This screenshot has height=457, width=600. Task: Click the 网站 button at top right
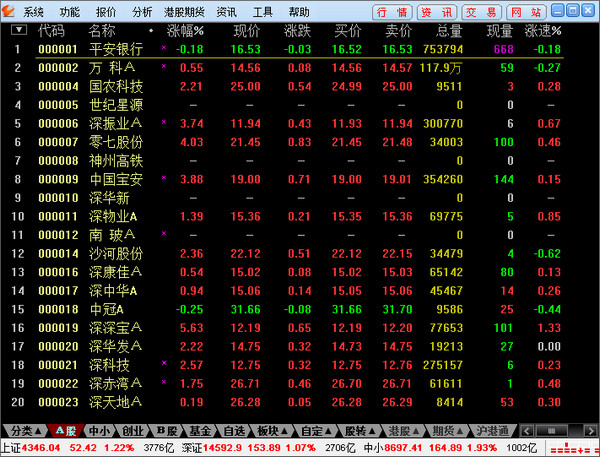click(x=526, y=12)
